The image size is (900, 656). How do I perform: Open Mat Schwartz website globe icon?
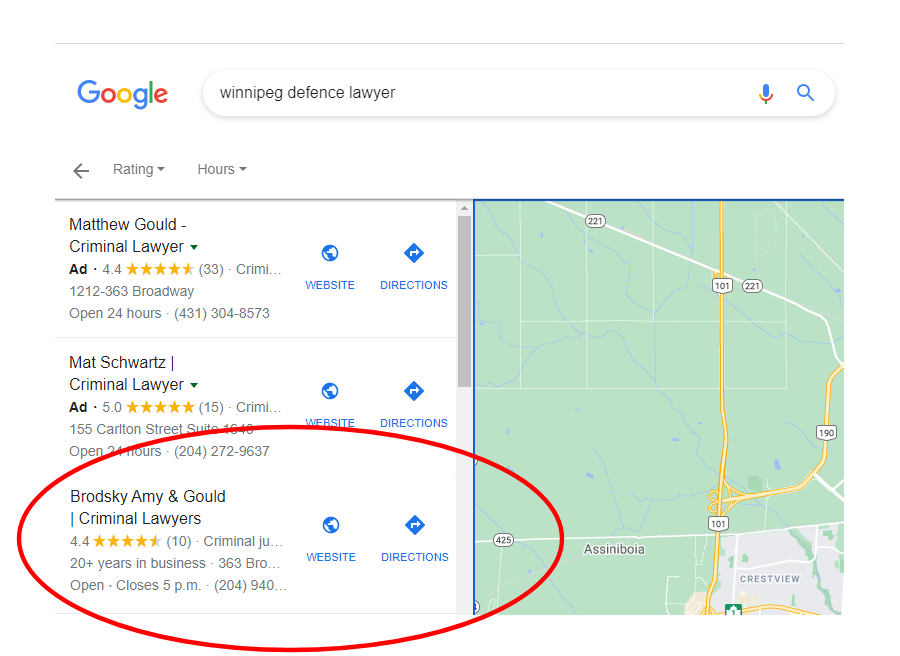tap(329, 391)
